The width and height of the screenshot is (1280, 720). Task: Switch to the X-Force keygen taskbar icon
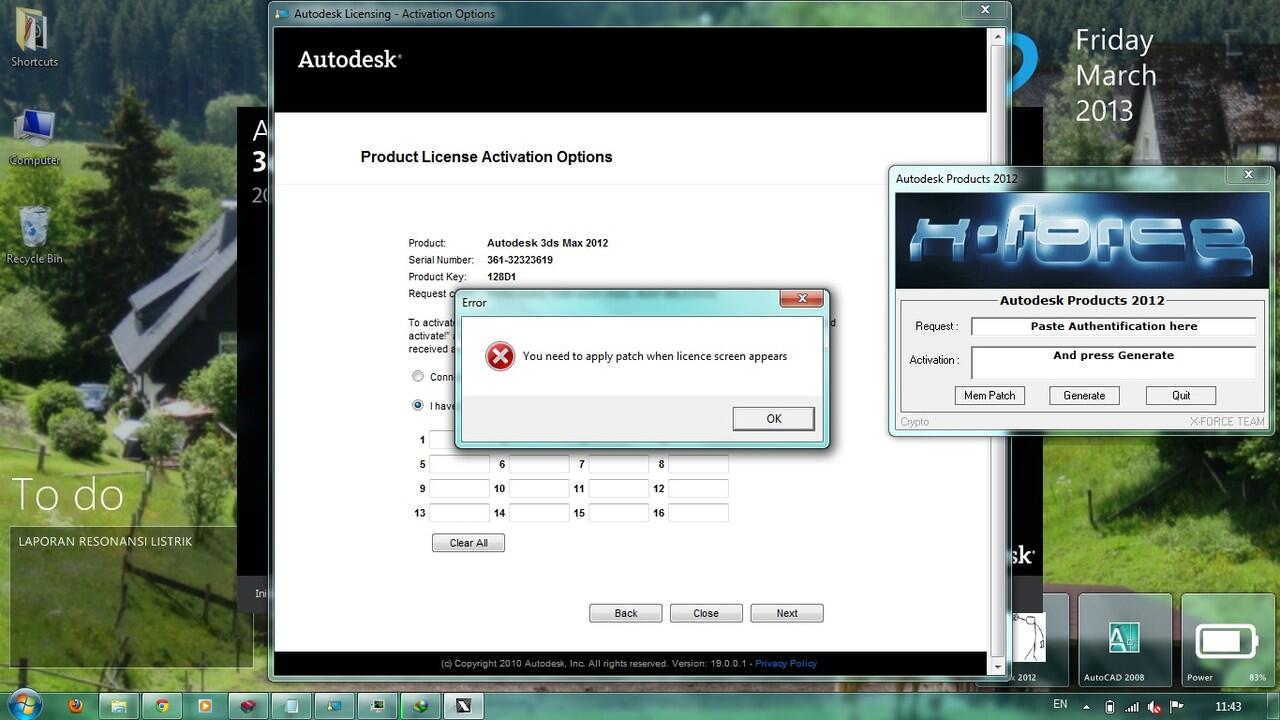[x=464, y=705]
